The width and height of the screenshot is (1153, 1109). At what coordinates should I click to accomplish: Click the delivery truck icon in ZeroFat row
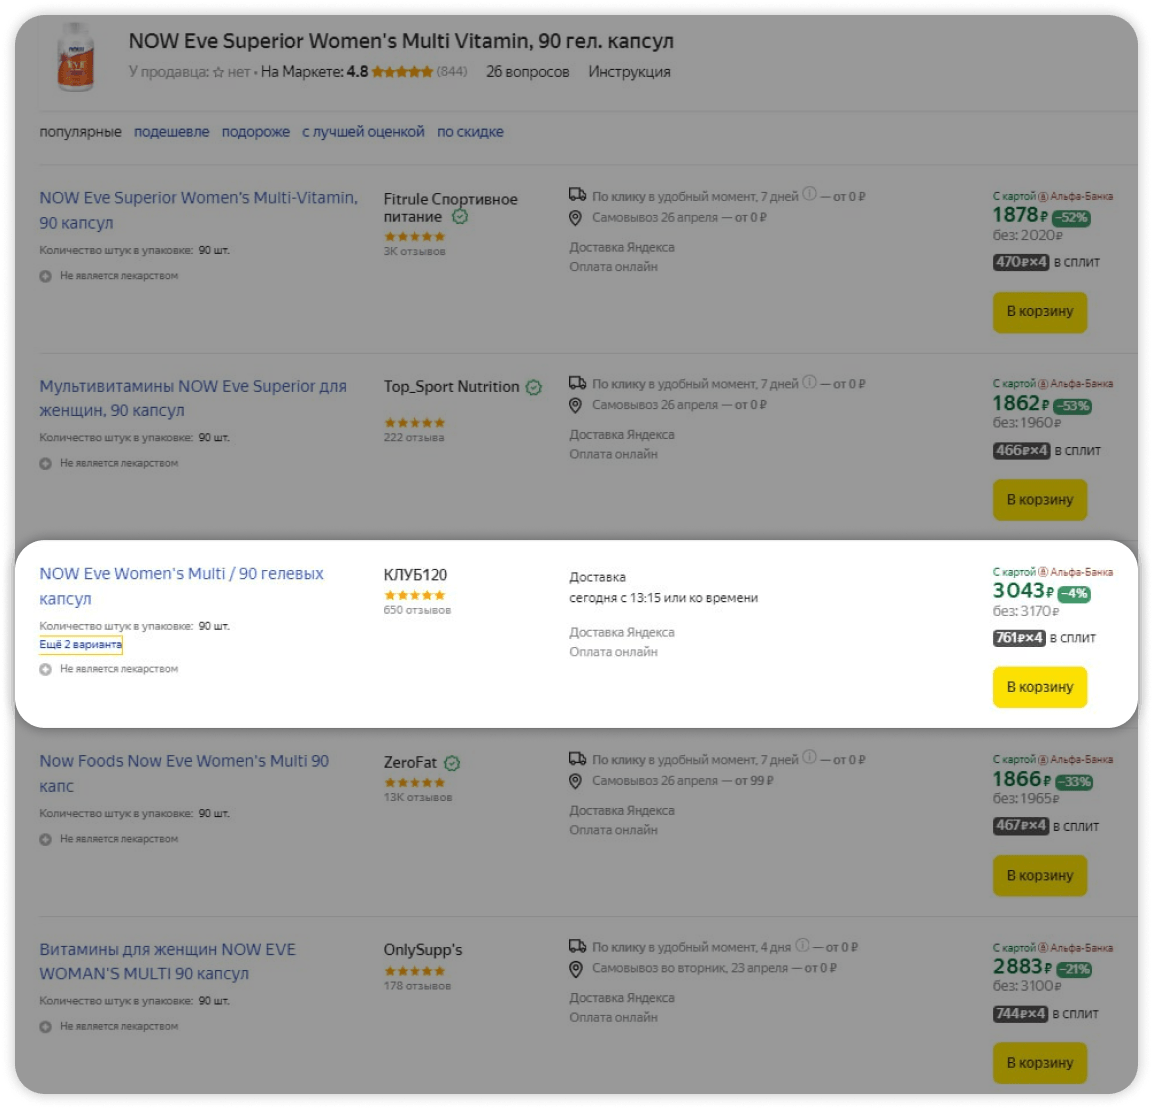coord(577,759)
